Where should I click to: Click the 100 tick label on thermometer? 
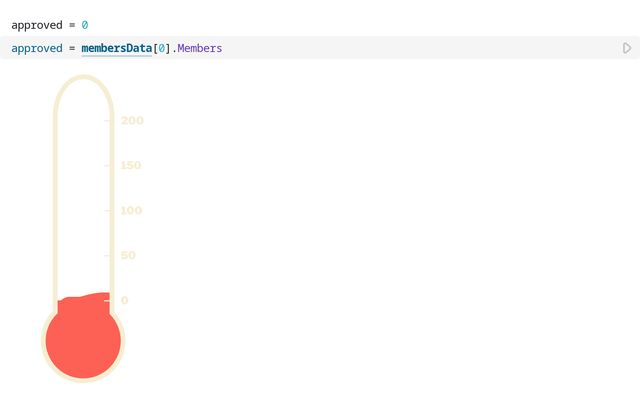(131, 211)
